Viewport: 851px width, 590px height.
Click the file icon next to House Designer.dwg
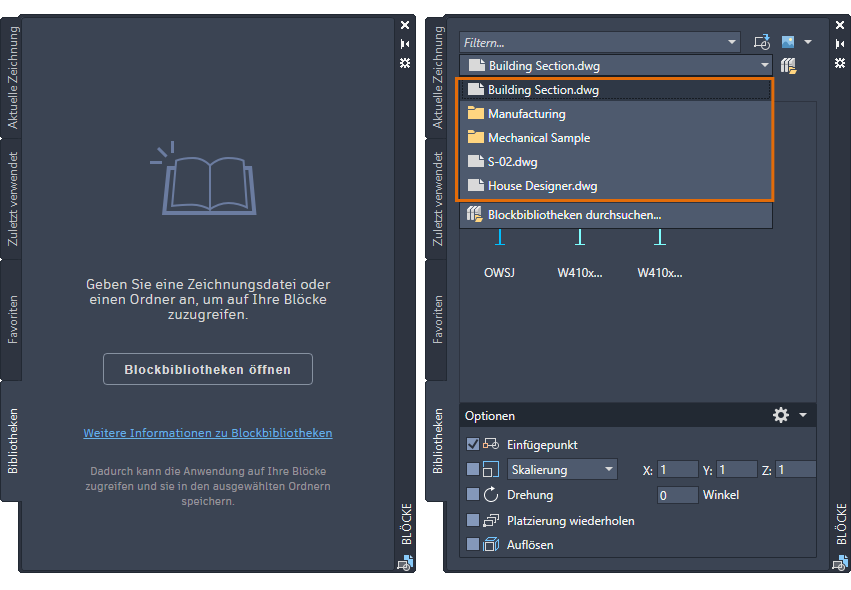click(475, 185)
